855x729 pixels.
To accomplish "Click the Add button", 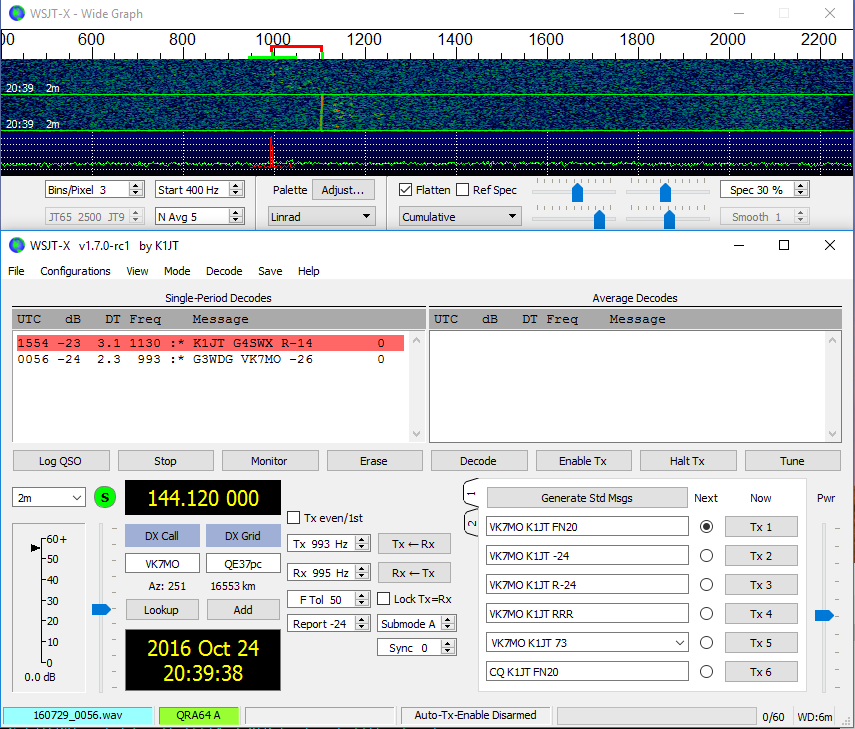I will pos(243,610).
